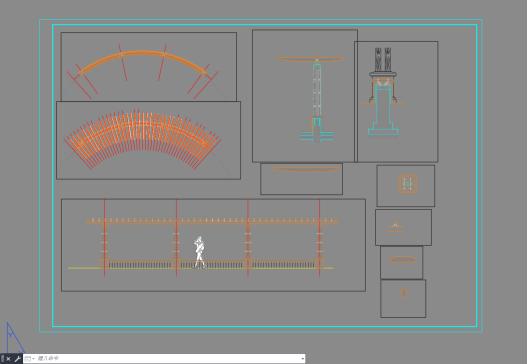This screenshot has width=527, height=364.
Task: Select the pedestal detail viewport with statues
Action: pos(396,102)
